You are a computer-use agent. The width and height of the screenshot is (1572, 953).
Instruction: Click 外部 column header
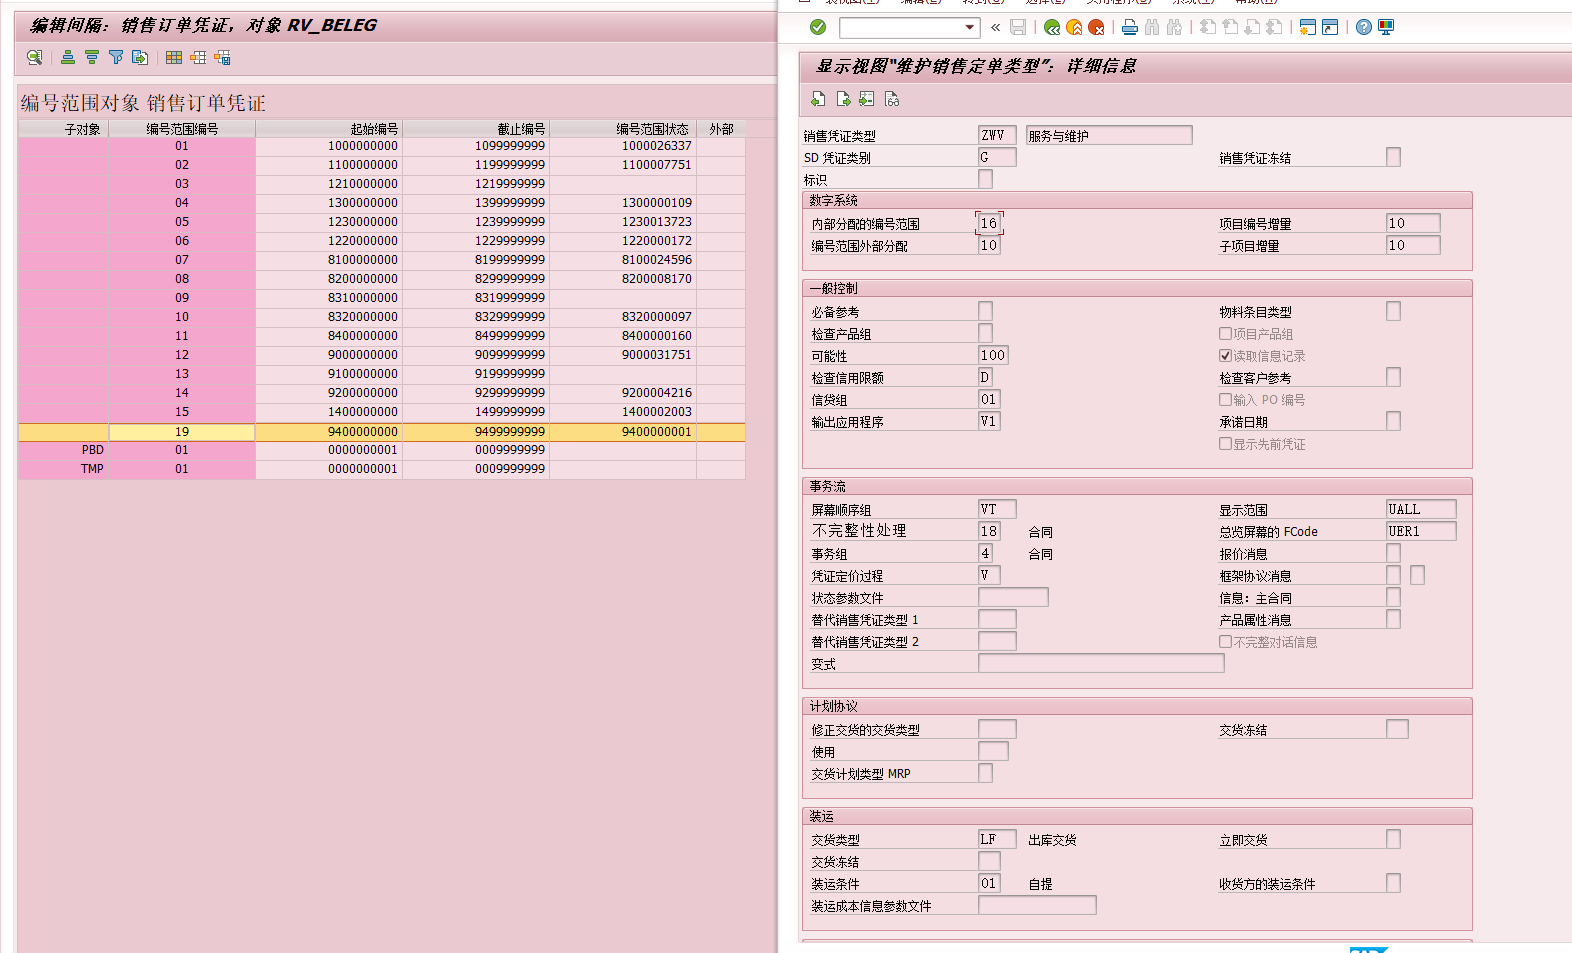pos(721,129)
